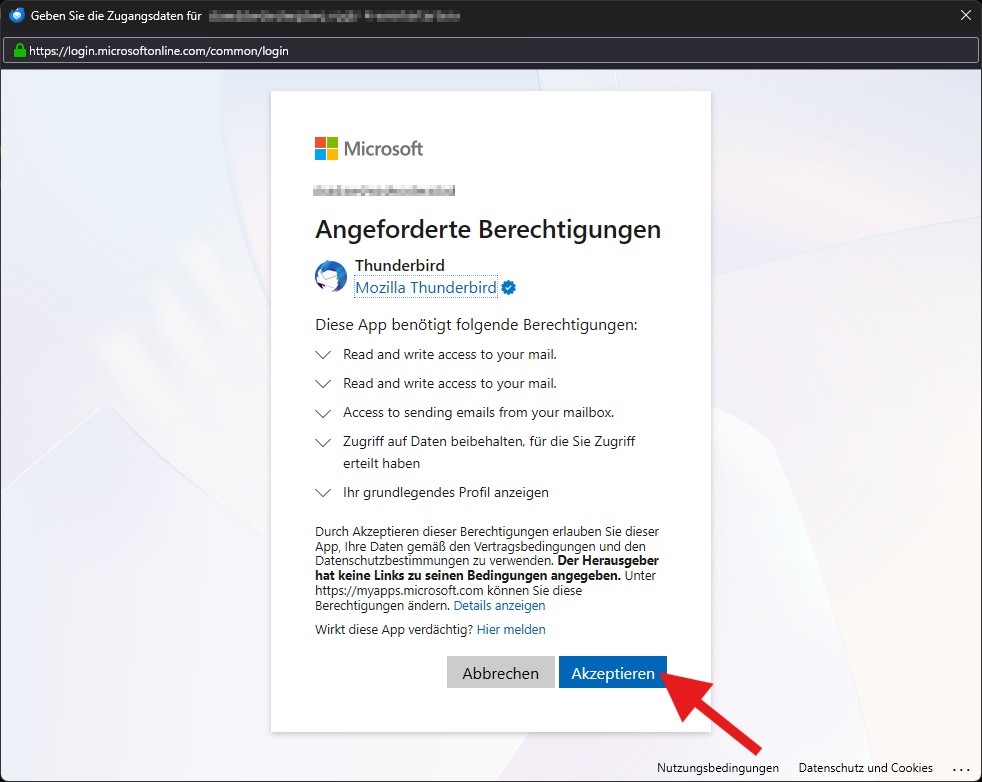Expand 'Access to sending emails' permission
The image size is (982, 782).
pyautogui.click(x=323, y=413)
